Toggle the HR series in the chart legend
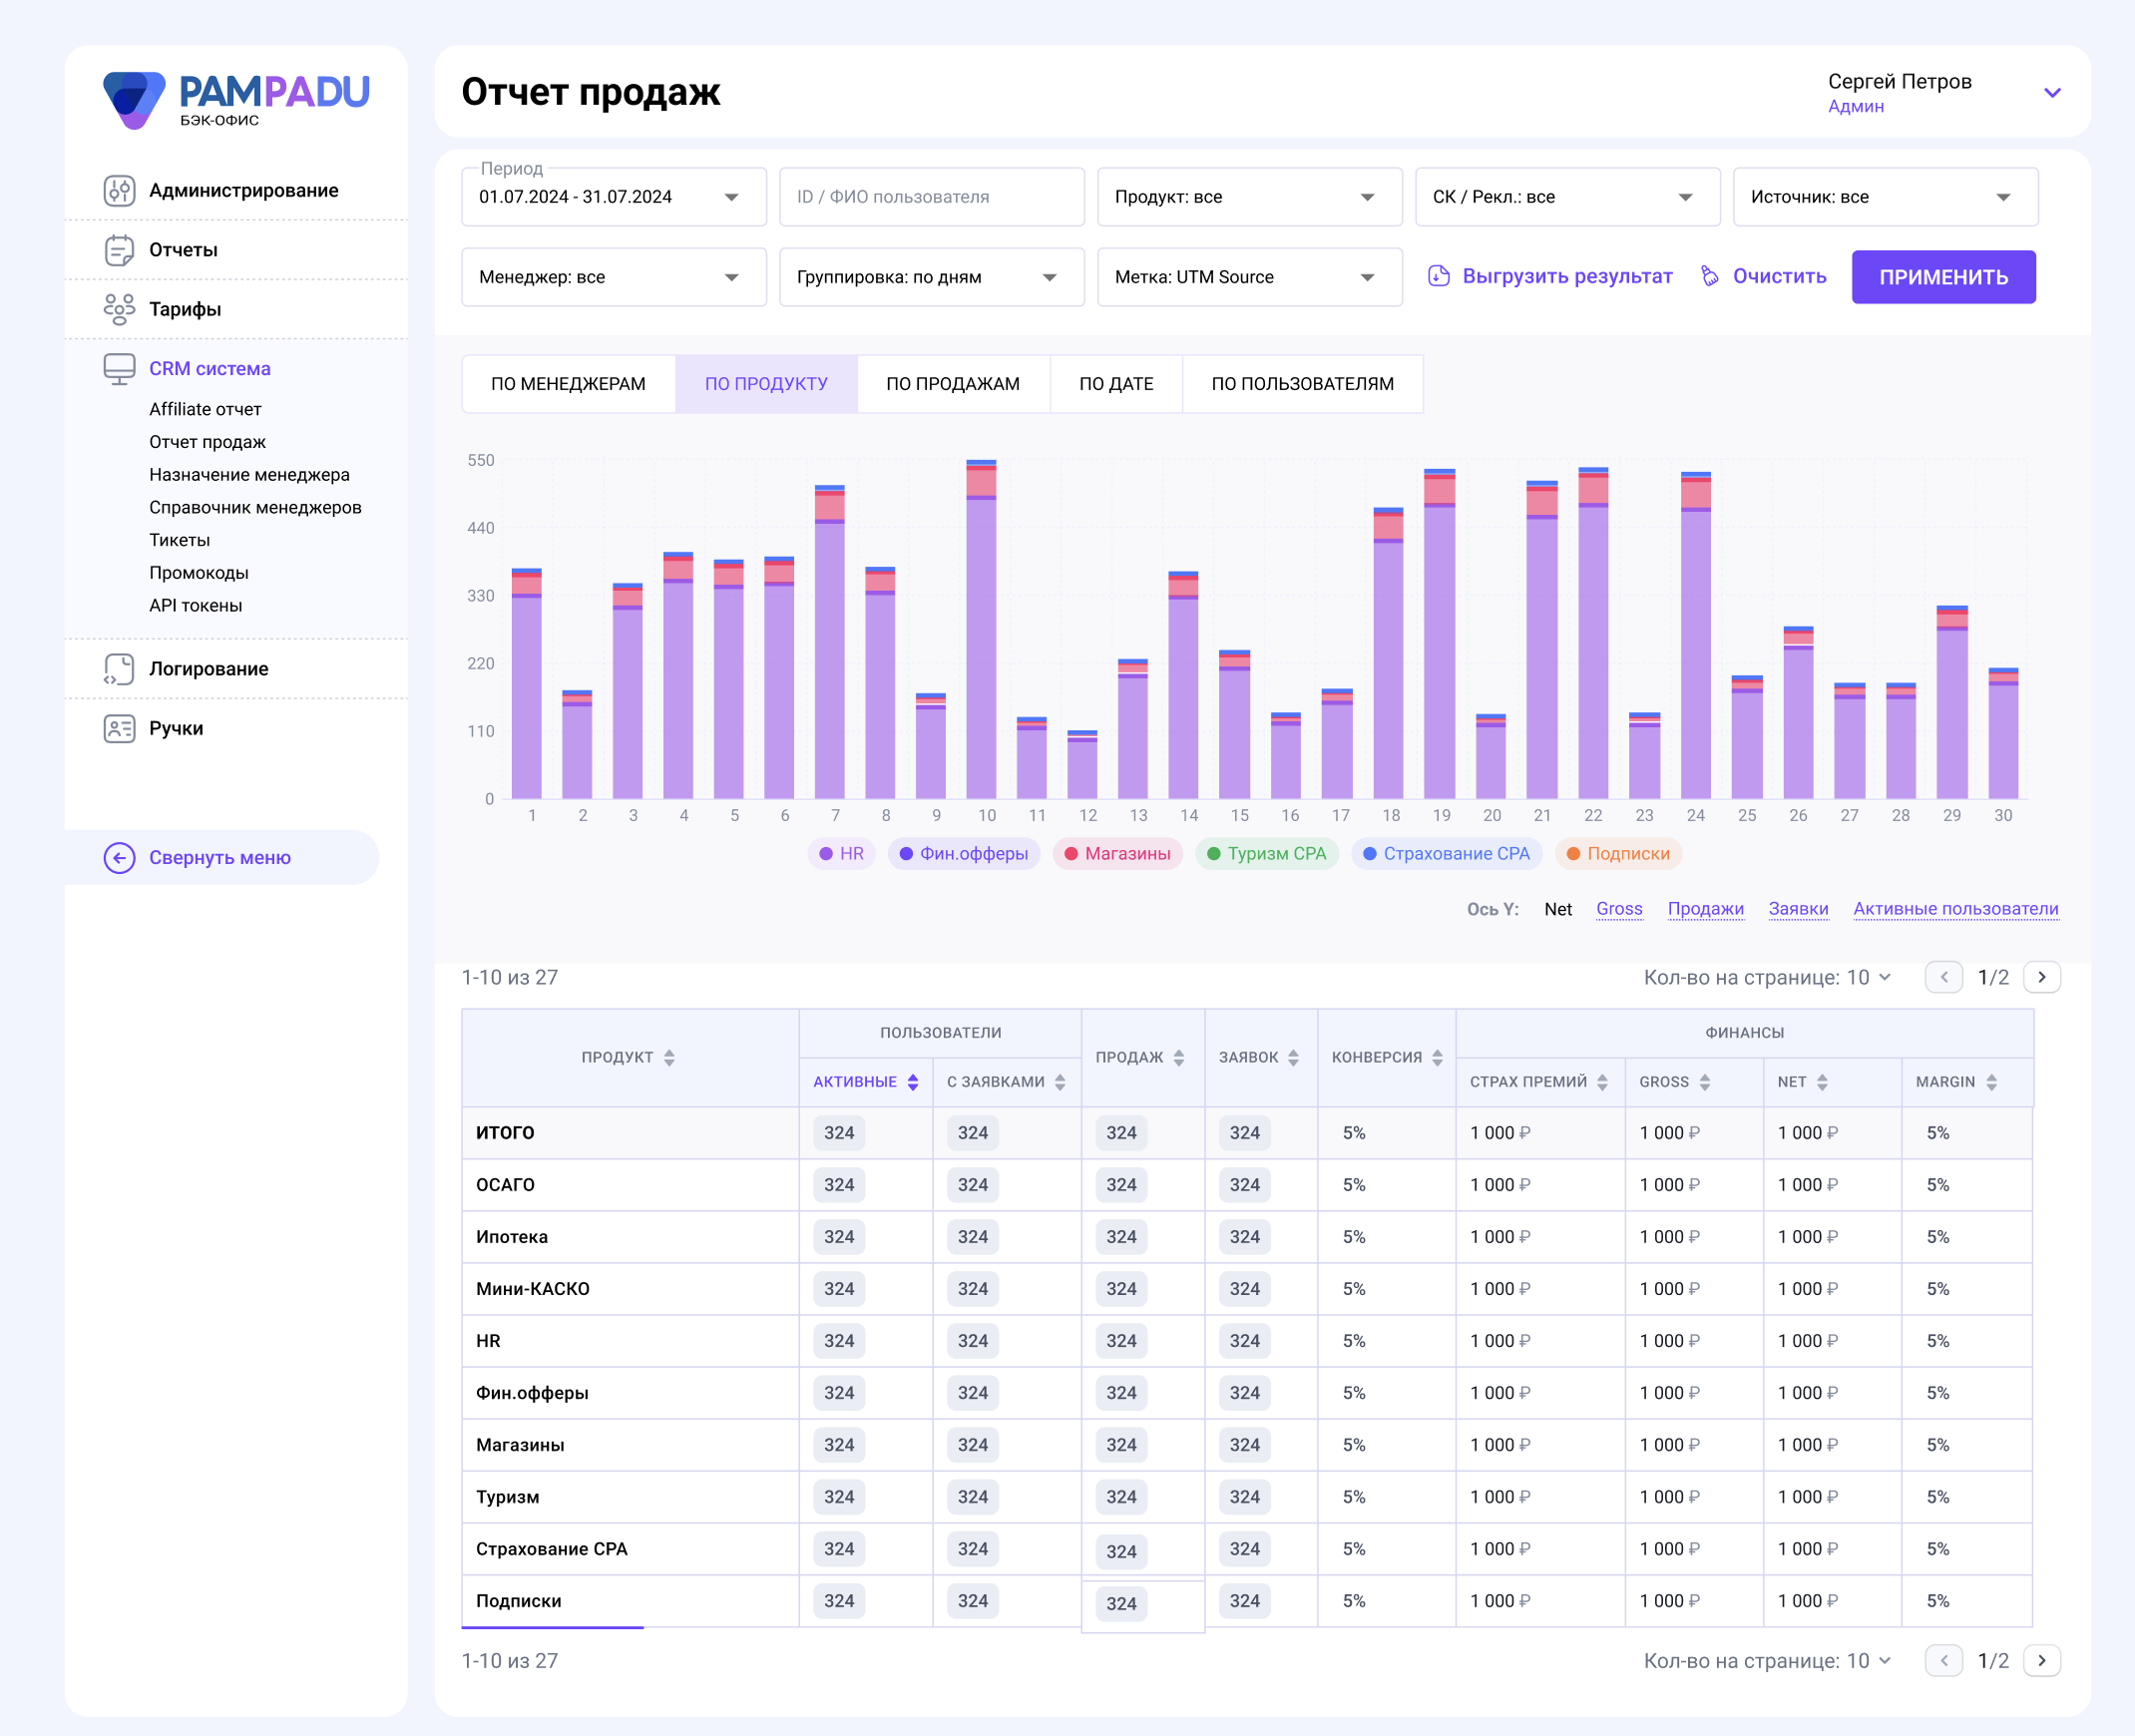2135x1736 pixels. tap(841, 854)
